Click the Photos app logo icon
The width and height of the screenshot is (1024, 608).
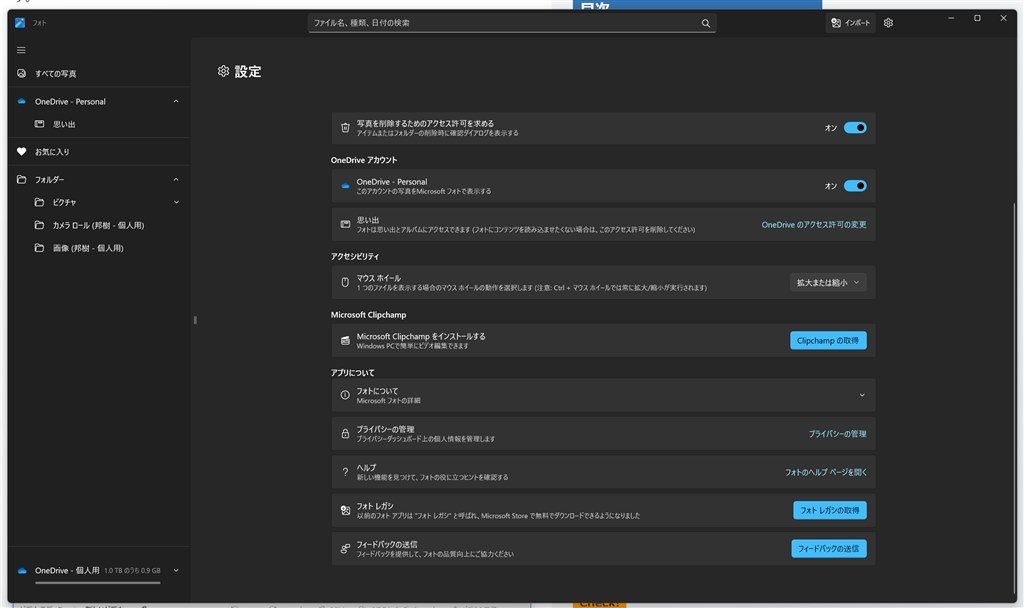coord(20,22)
